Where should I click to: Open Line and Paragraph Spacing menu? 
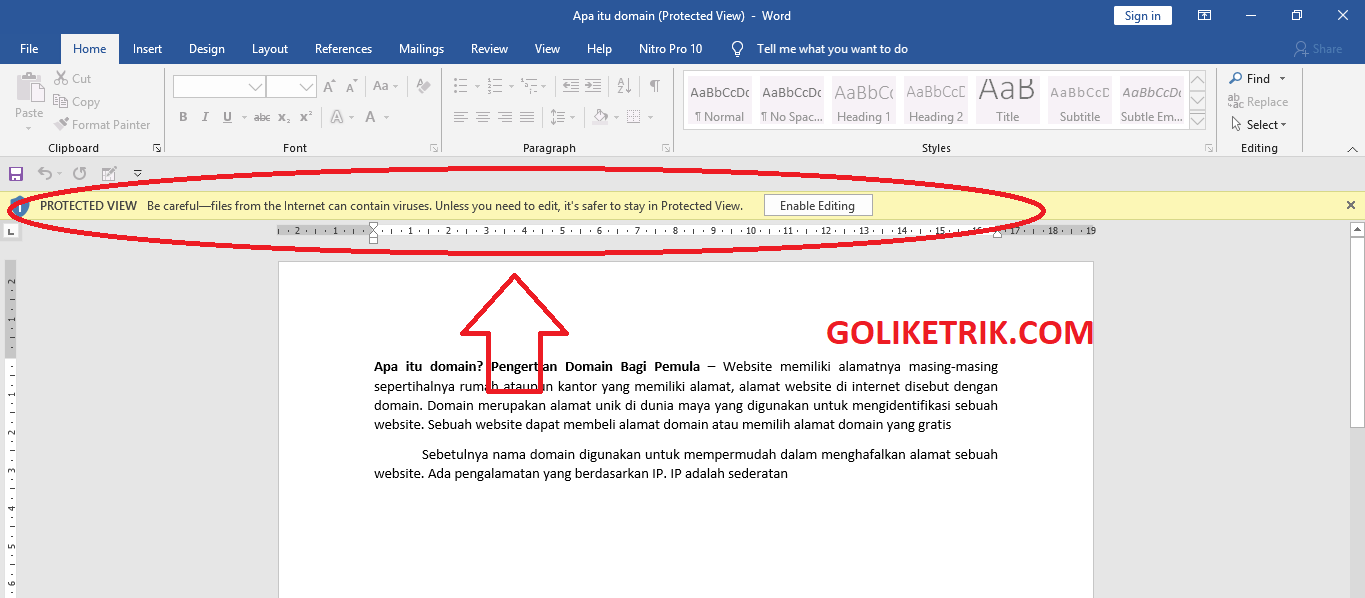coord(563,117)
